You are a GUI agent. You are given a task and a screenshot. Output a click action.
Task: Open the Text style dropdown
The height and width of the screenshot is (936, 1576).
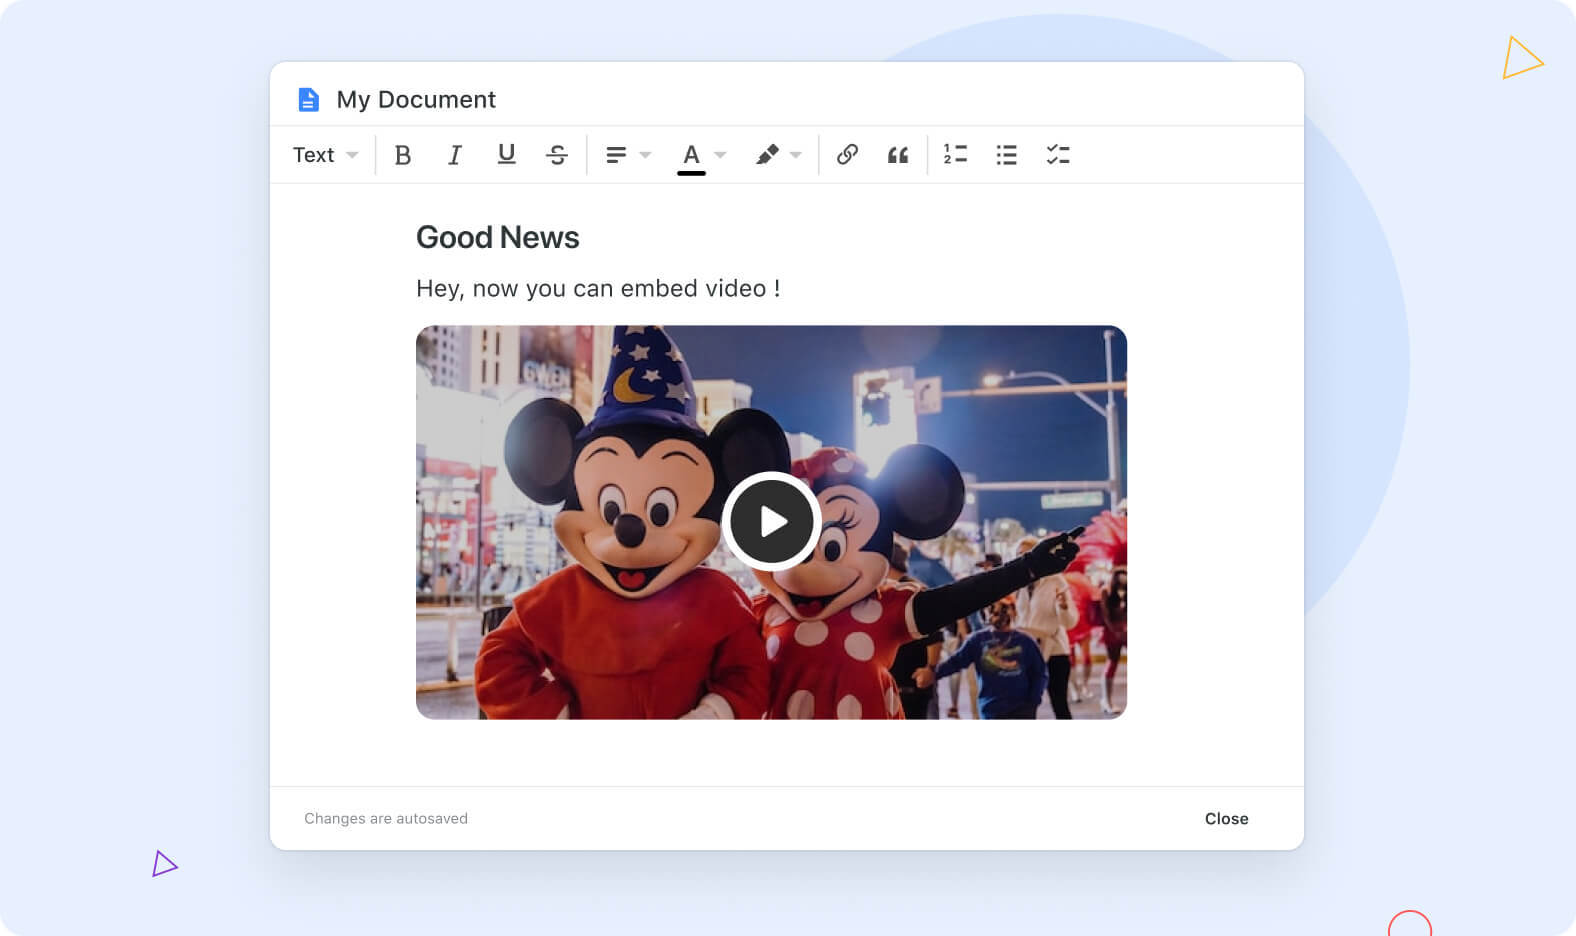(x=325, y=155)
